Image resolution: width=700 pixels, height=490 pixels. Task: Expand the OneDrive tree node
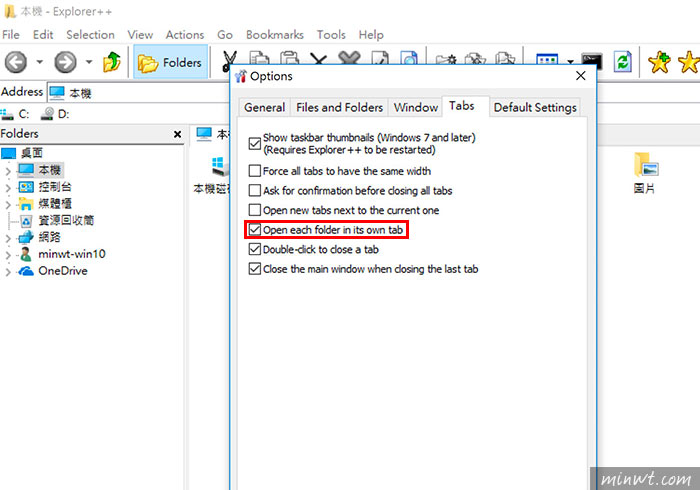8,272
